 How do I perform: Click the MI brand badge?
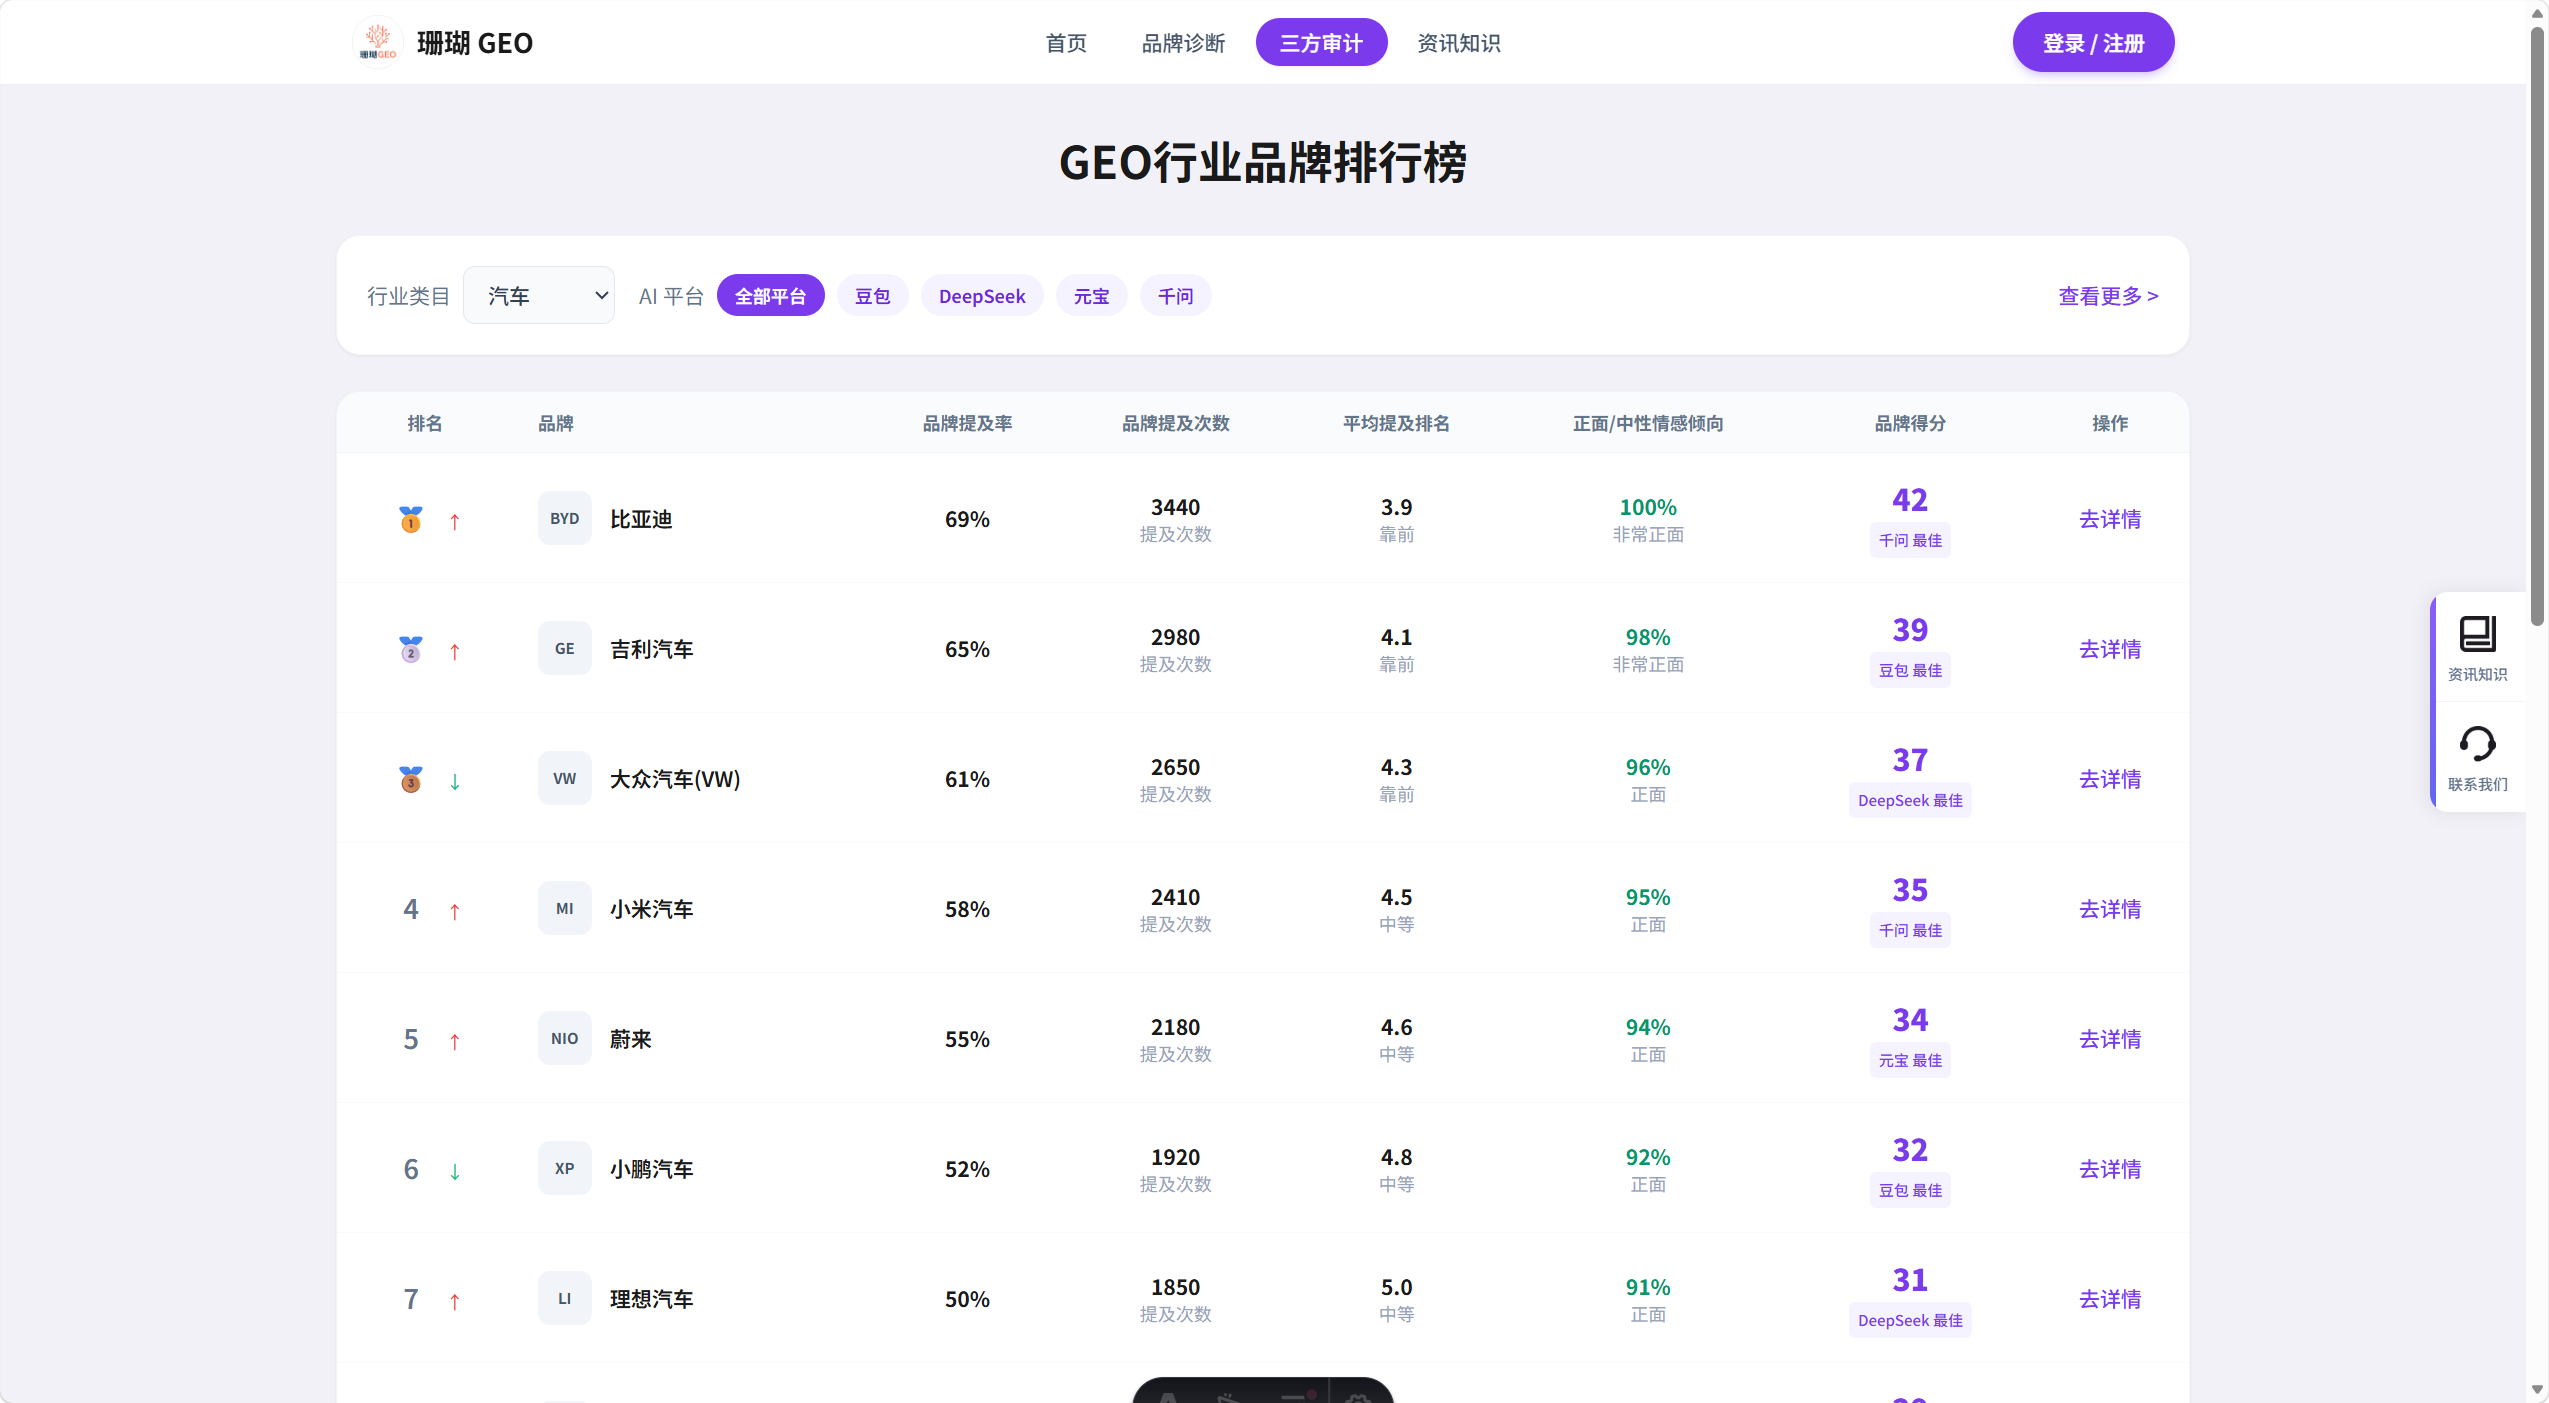[x=565, y=908]
